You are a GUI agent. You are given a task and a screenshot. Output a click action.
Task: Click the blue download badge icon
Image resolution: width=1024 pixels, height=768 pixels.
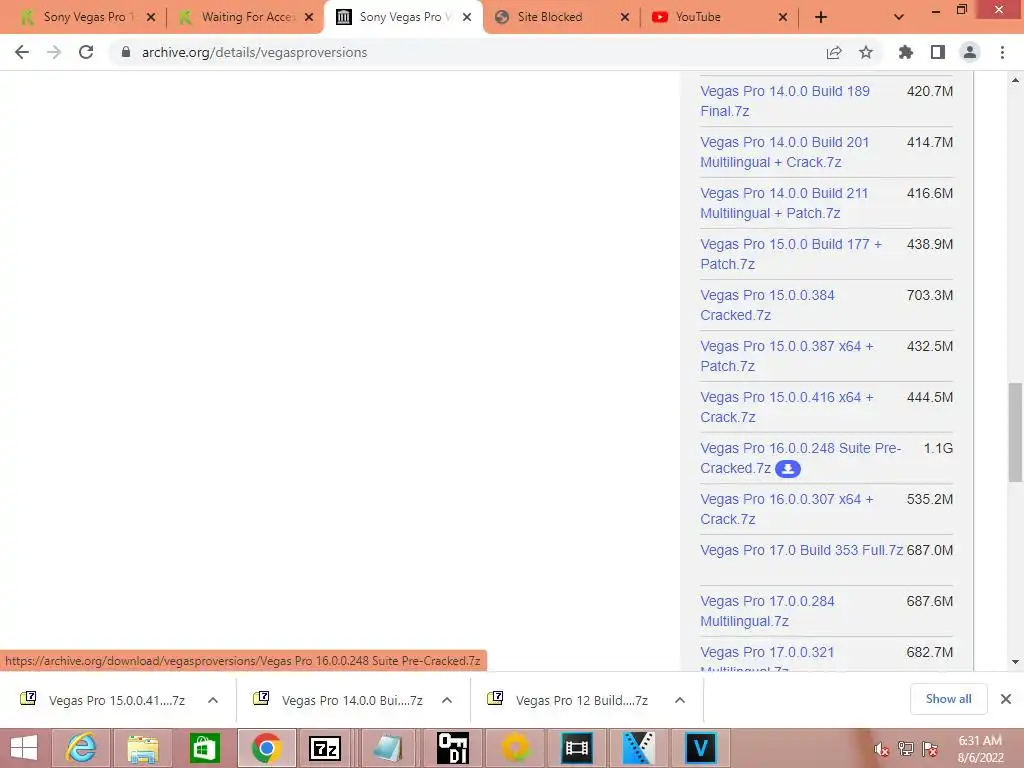pyautogui.click(x=788, y=469)
